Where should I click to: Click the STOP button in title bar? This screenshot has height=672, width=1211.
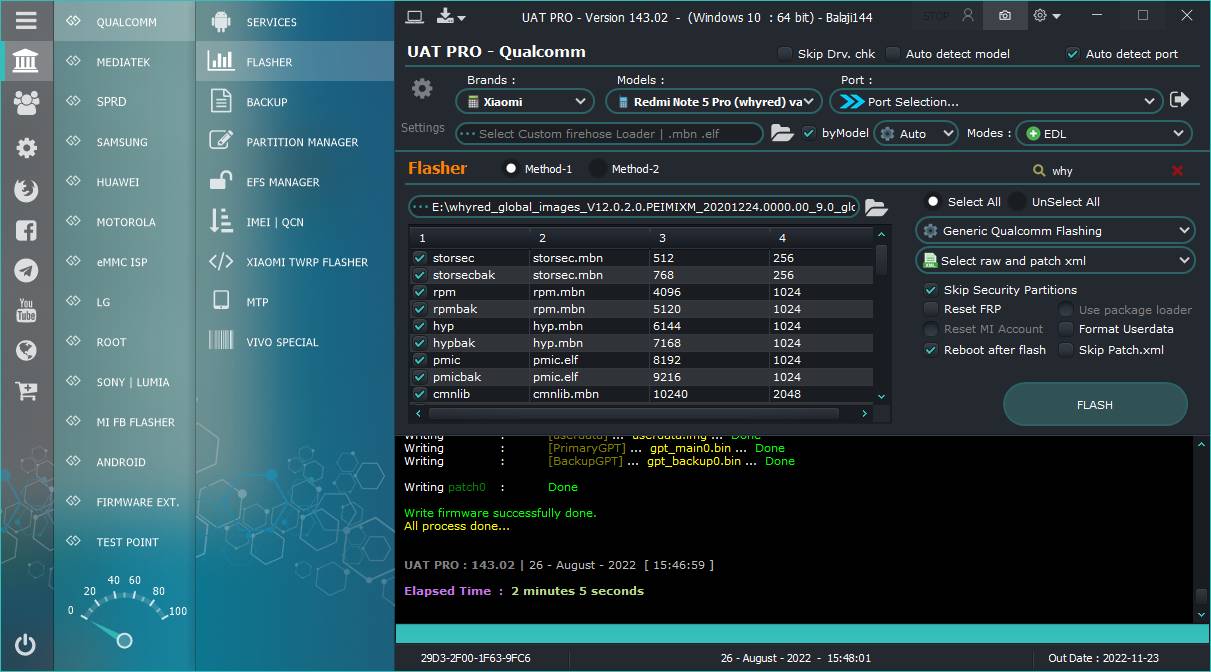pyautogui.click(x=937, y=16)
